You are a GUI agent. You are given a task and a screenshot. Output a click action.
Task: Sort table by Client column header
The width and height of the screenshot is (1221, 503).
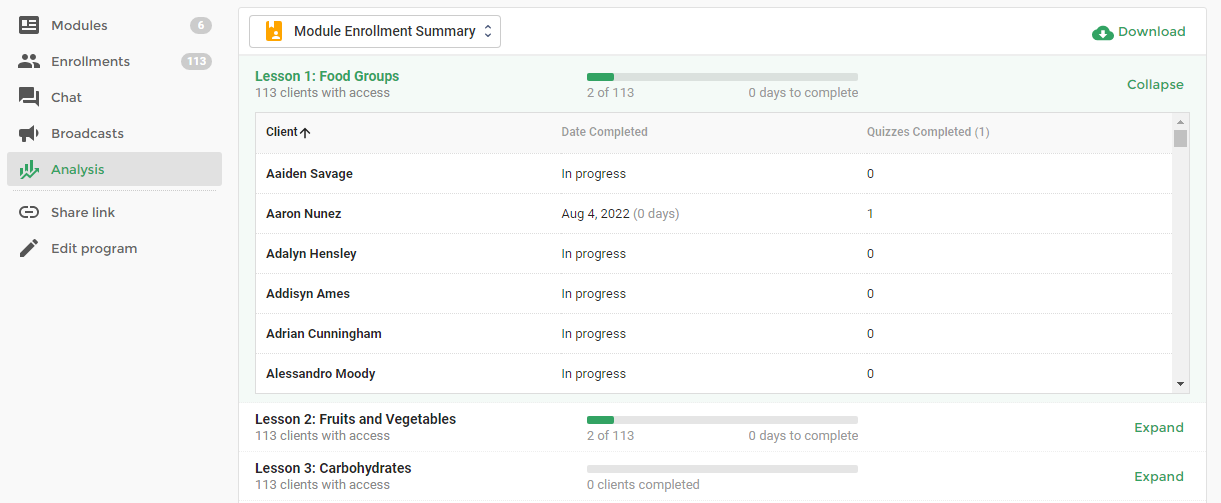coord(288,132)
